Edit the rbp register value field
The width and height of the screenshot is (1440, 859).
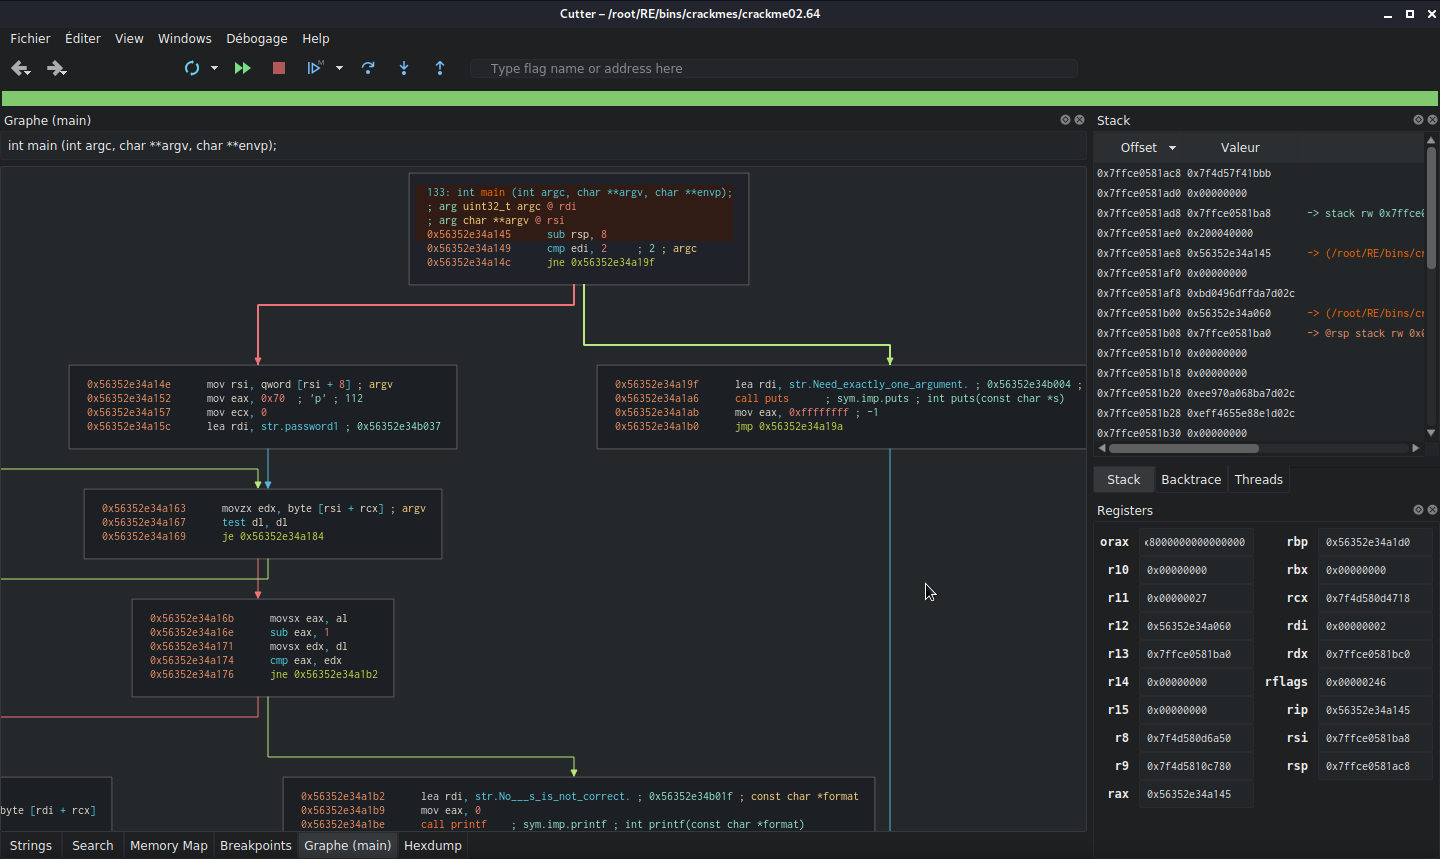coord(1374,542)
